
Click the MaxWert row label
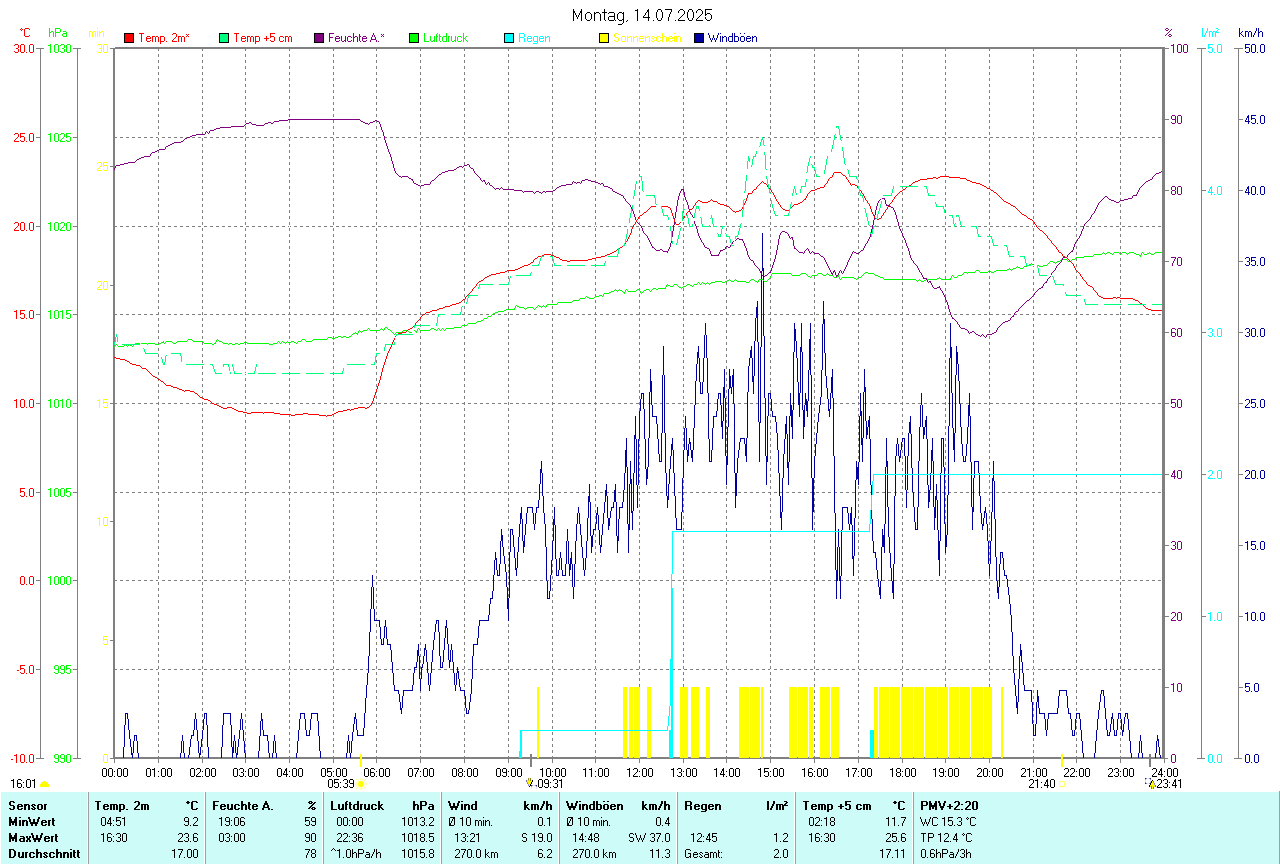click(34, 837)
